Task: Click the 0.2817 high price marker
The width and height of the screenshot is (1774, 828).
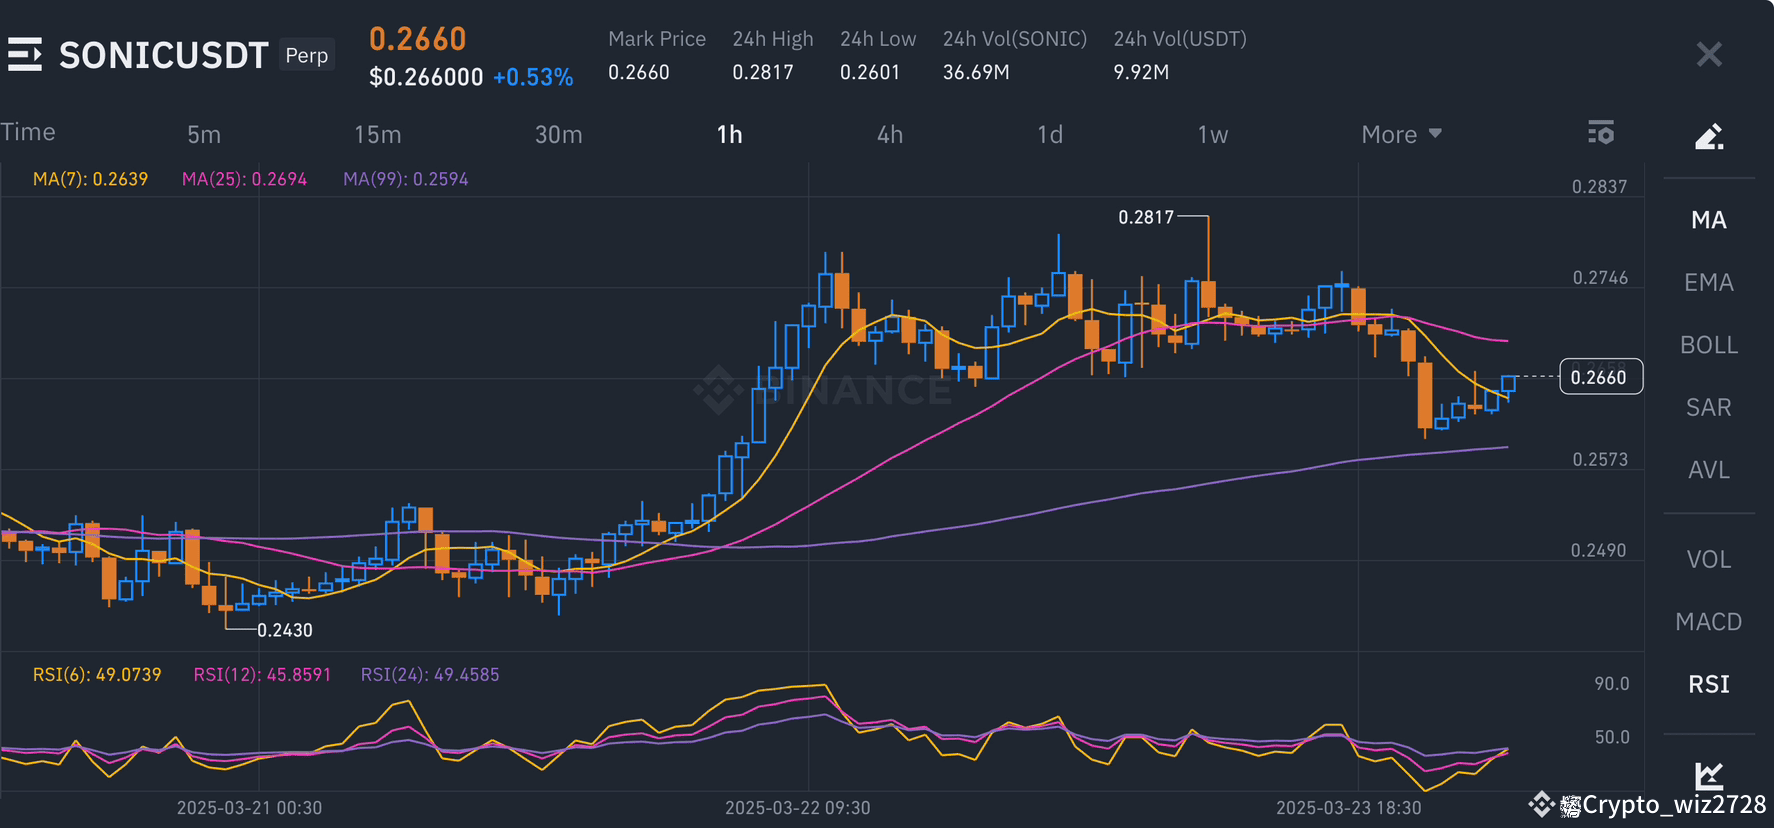Action: (x=1146, y=217)
